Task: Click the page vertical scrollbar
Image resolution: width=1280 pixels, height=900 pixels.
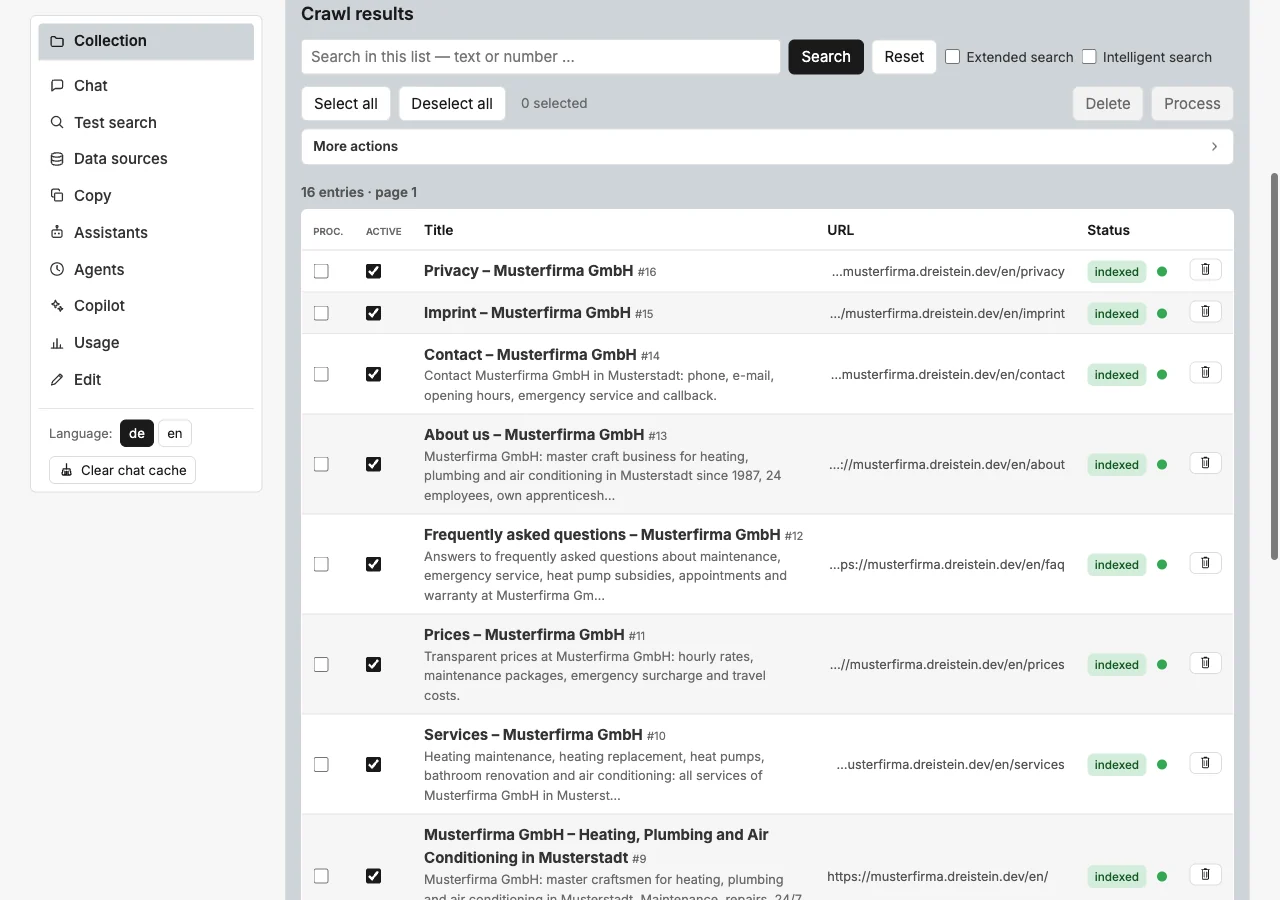Action: (1274, 366)
